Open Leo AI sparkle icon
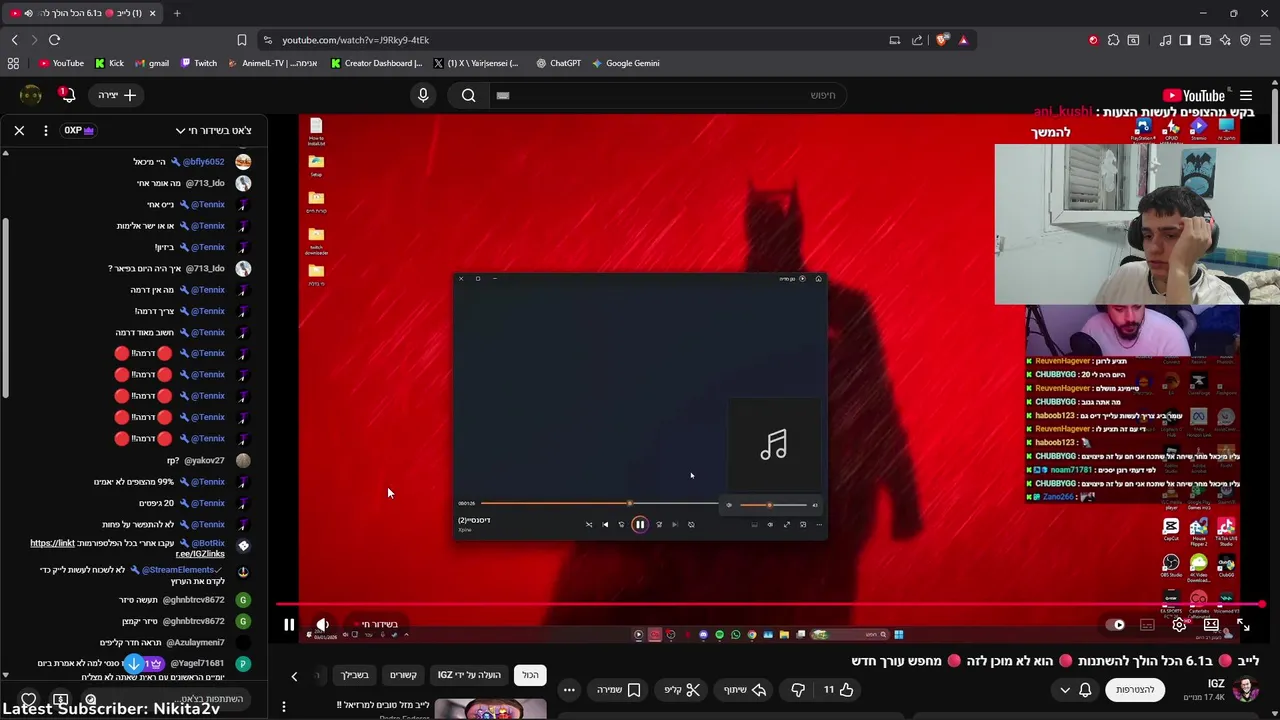Viewport: 1280px width, 720px height. [1225, 40]
